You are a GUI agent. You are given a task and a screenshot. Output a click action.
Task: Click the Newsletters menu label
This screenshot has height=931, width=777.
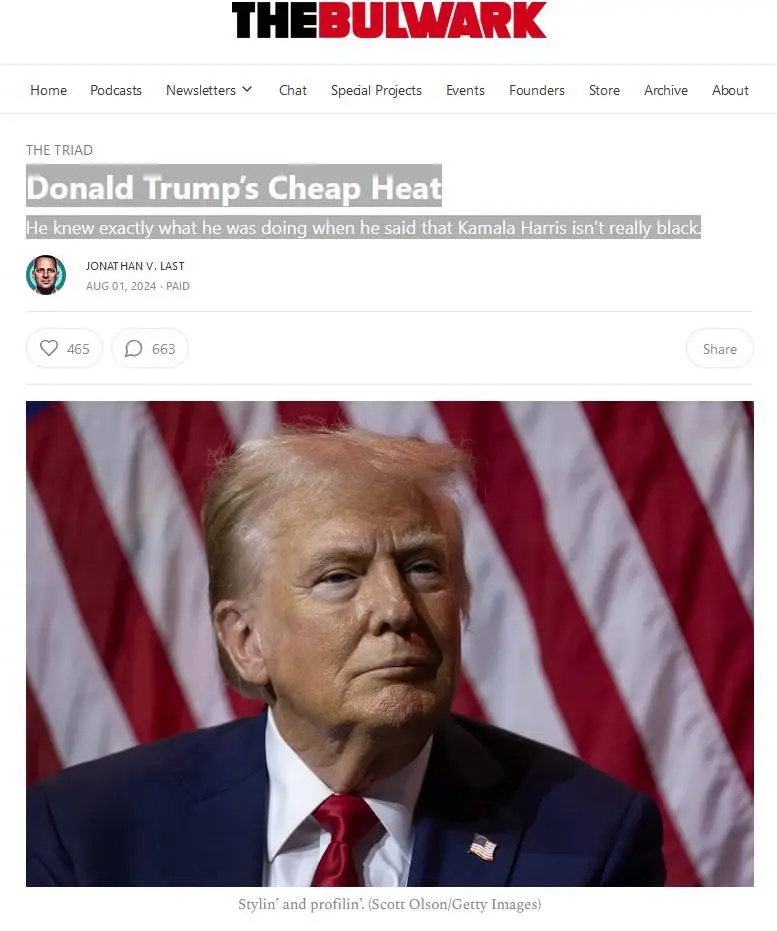tap(201, 90)
